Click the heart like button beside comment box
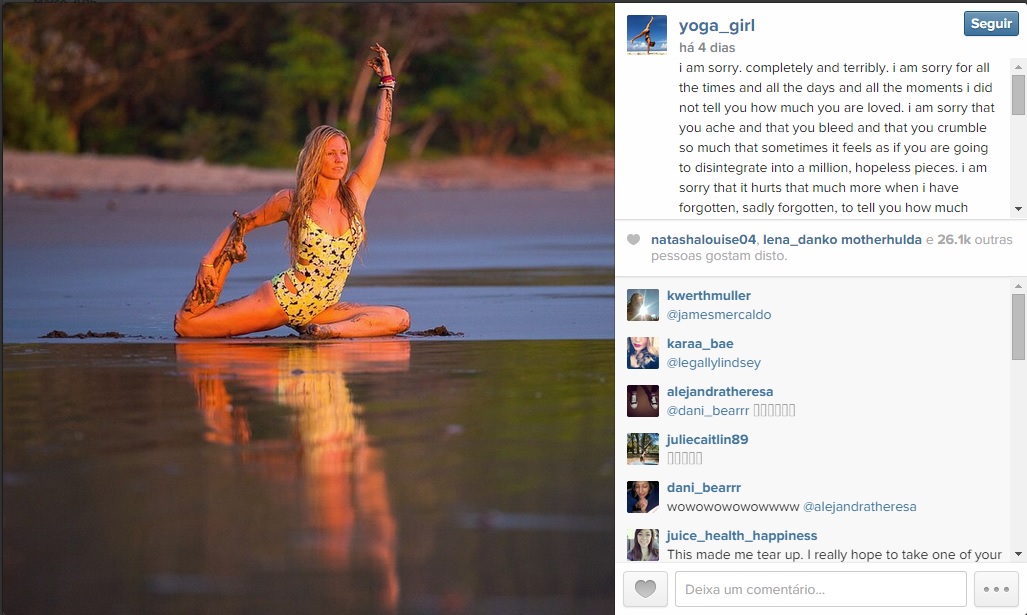 [645, 589]
